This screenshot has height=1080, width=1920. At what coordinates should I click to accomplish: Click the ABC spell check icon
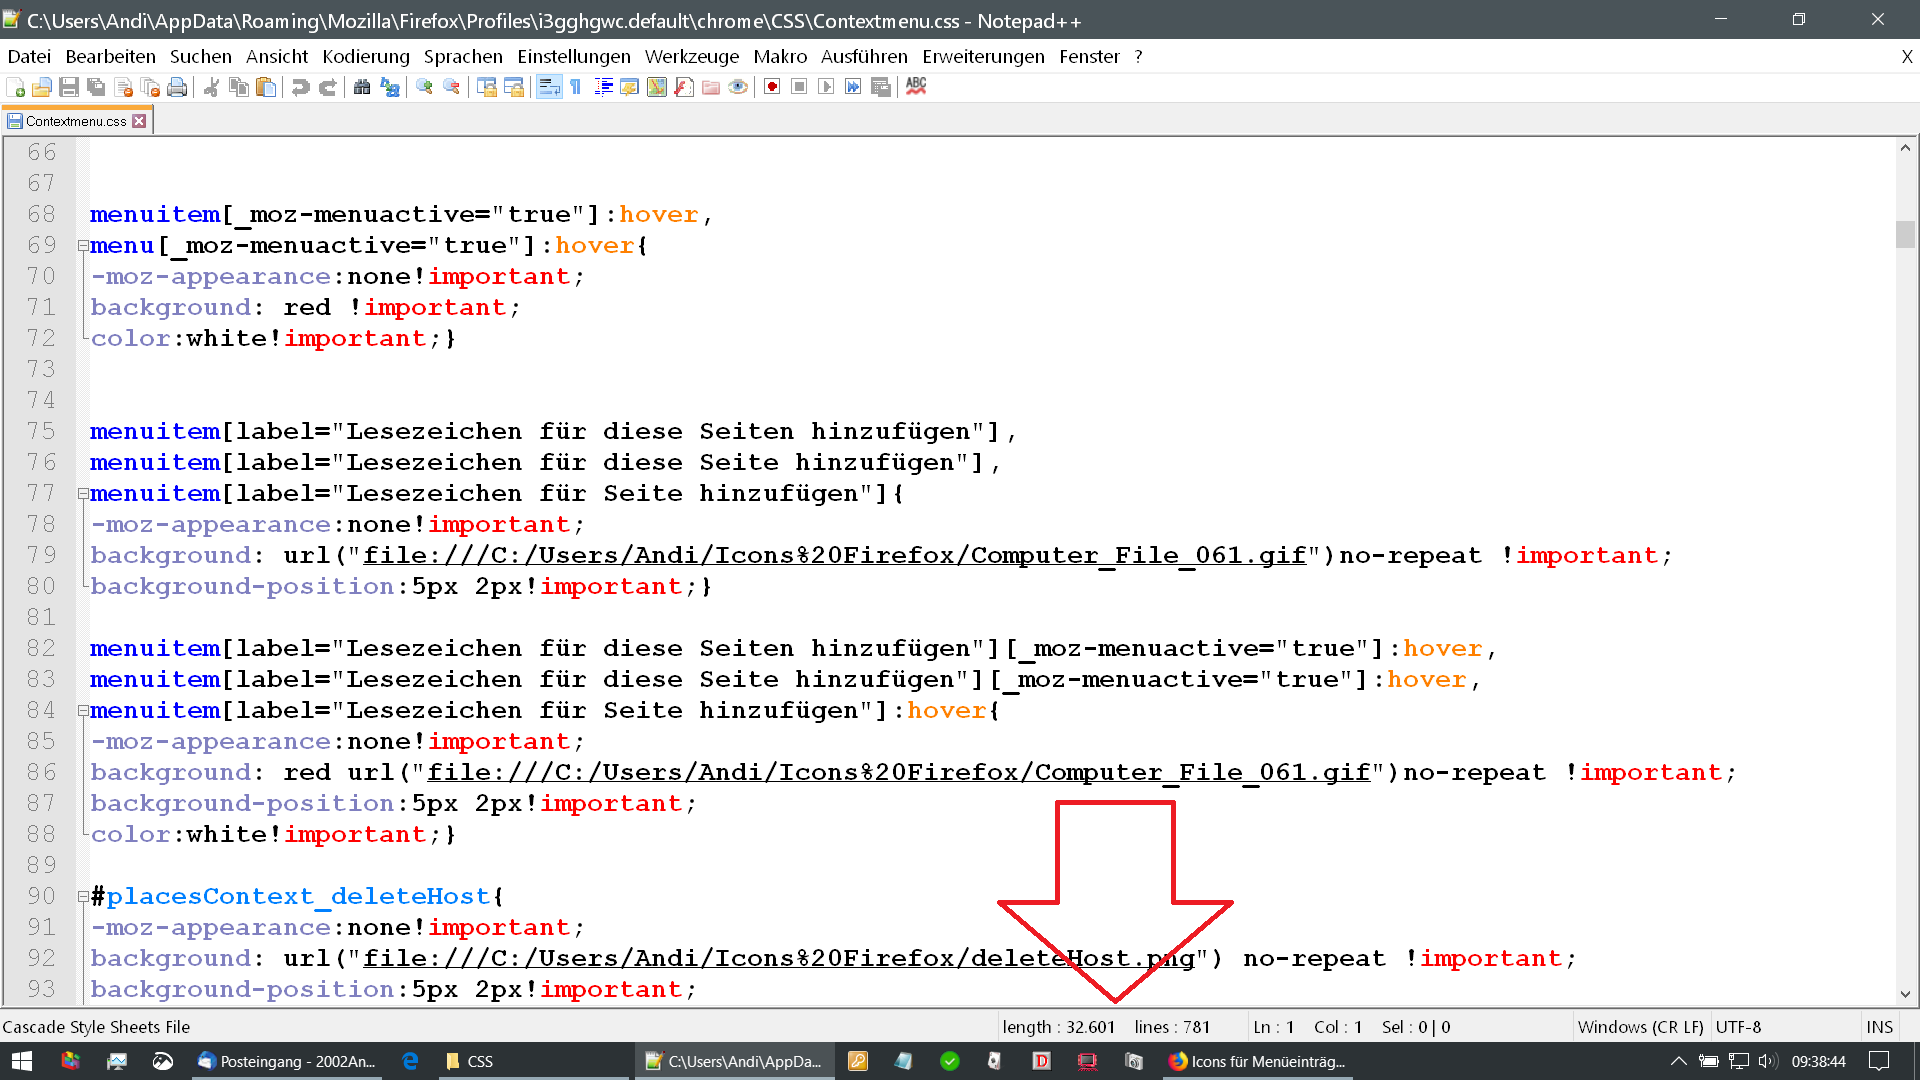(x=916, y=87)
